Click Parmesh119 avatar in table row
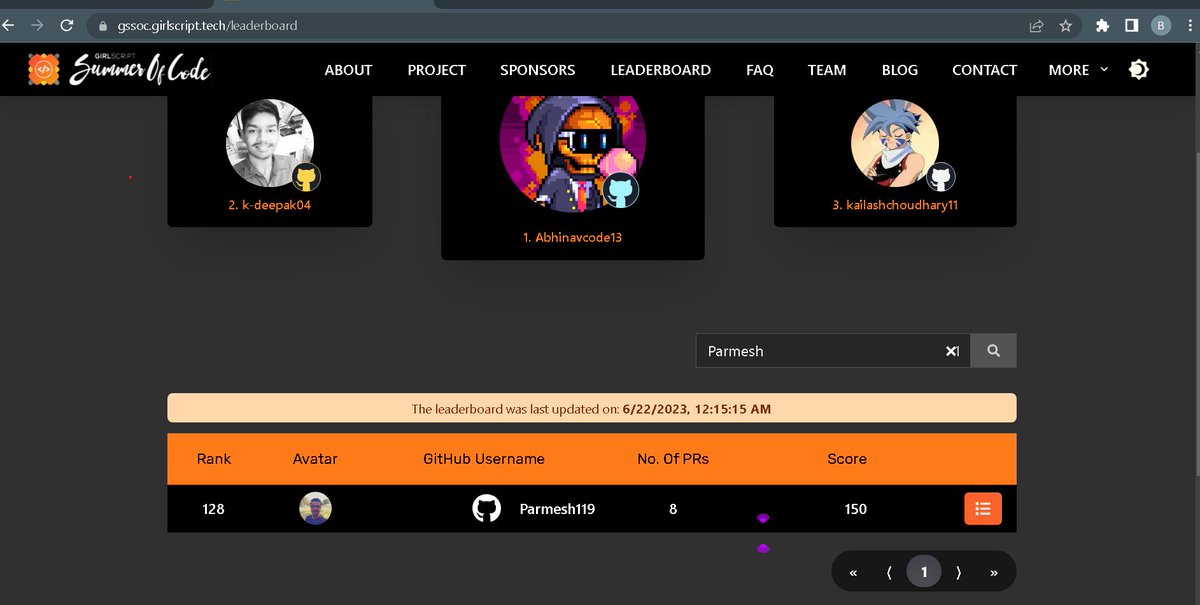 pos(315,509)
